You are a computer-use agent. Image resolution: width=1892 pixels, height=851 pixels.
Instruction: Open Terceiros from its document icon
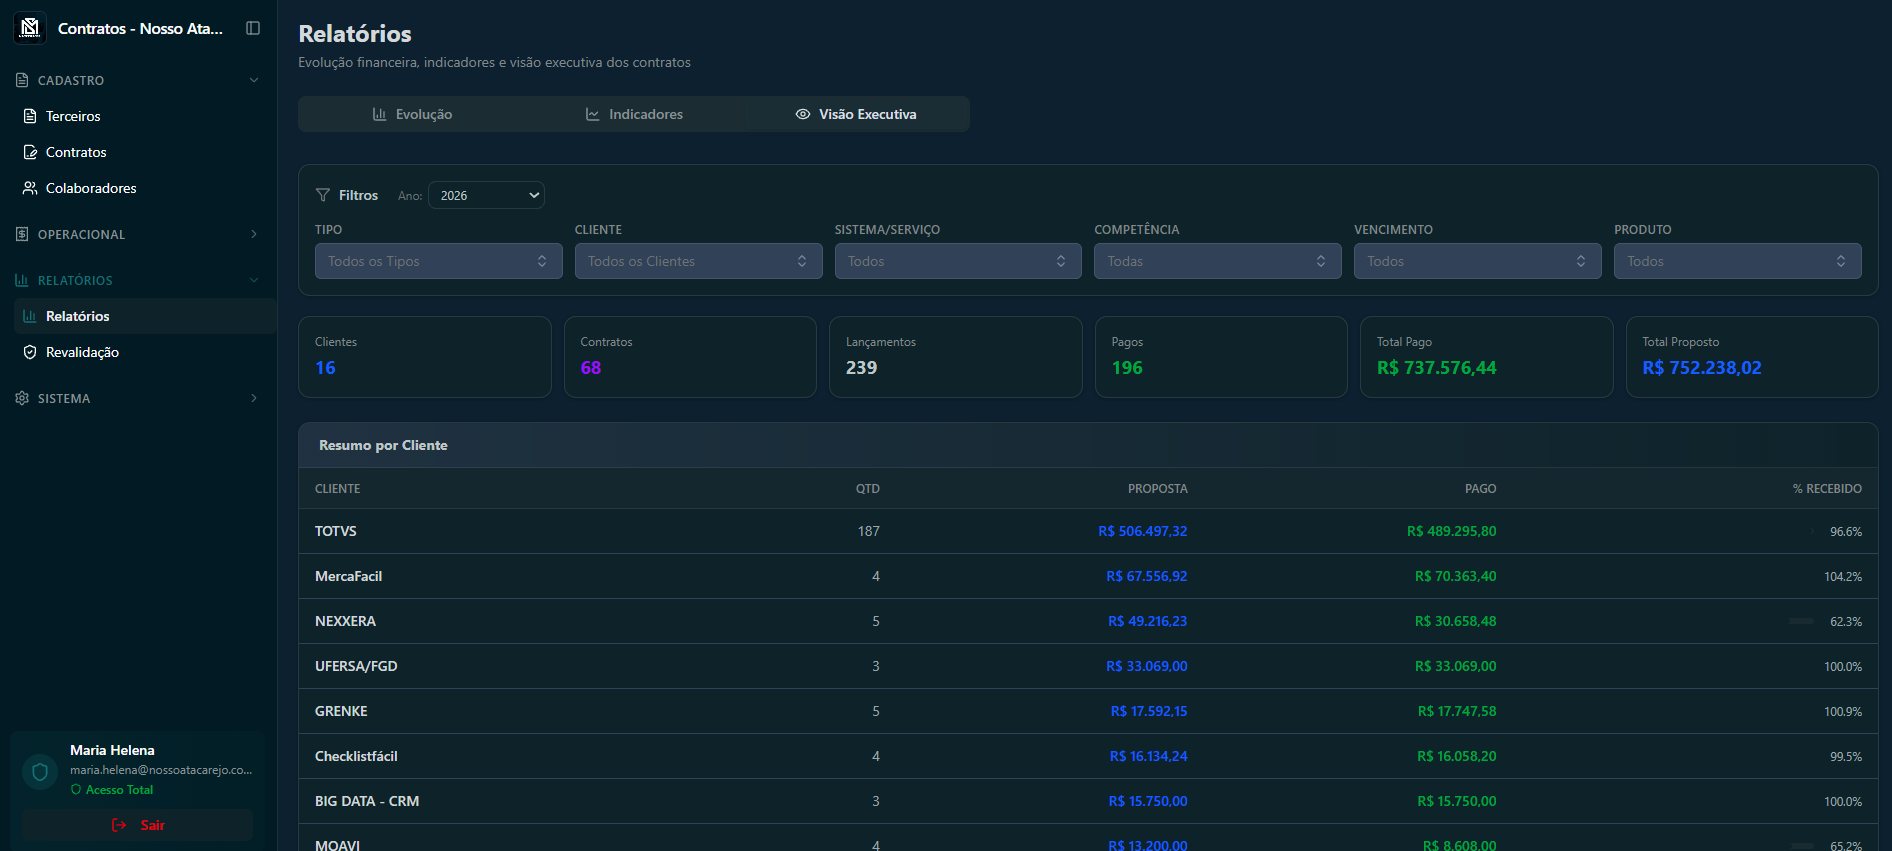30,116
